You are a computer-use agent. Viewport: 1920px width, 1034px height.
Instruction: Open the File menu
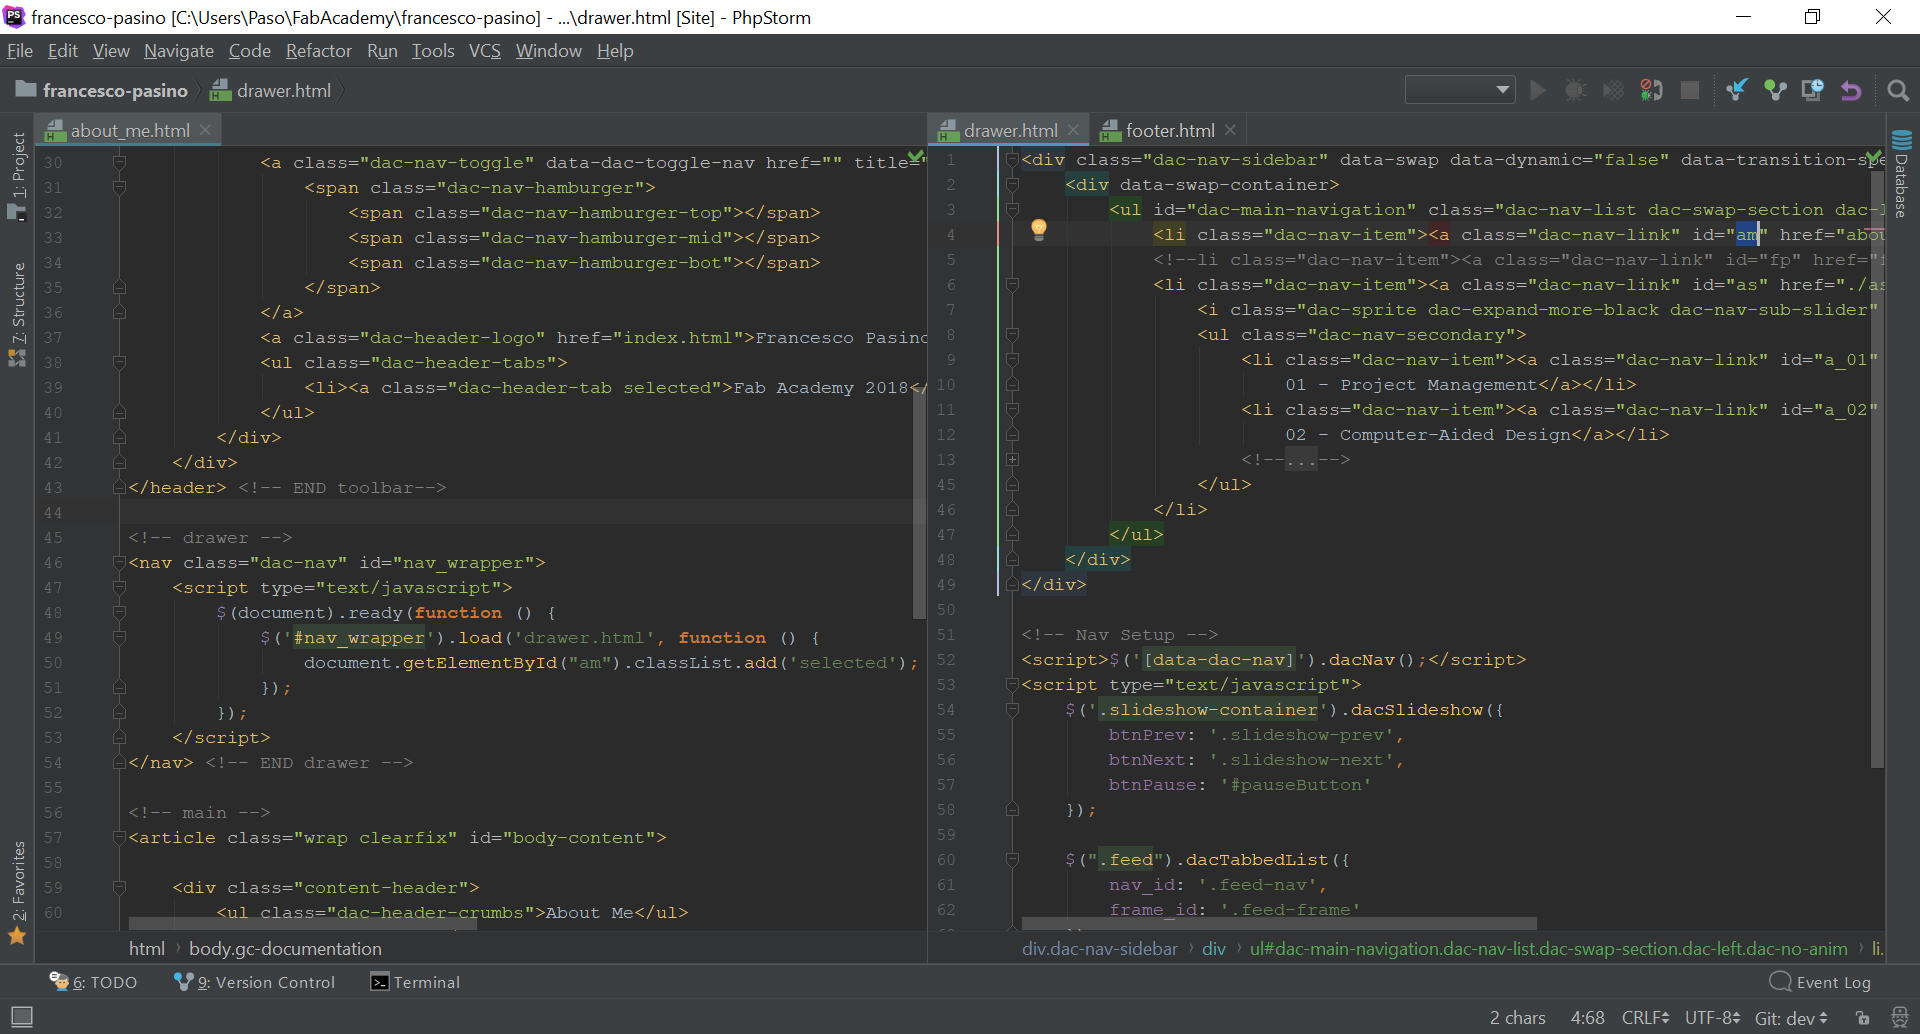click(x=20, y=51)
